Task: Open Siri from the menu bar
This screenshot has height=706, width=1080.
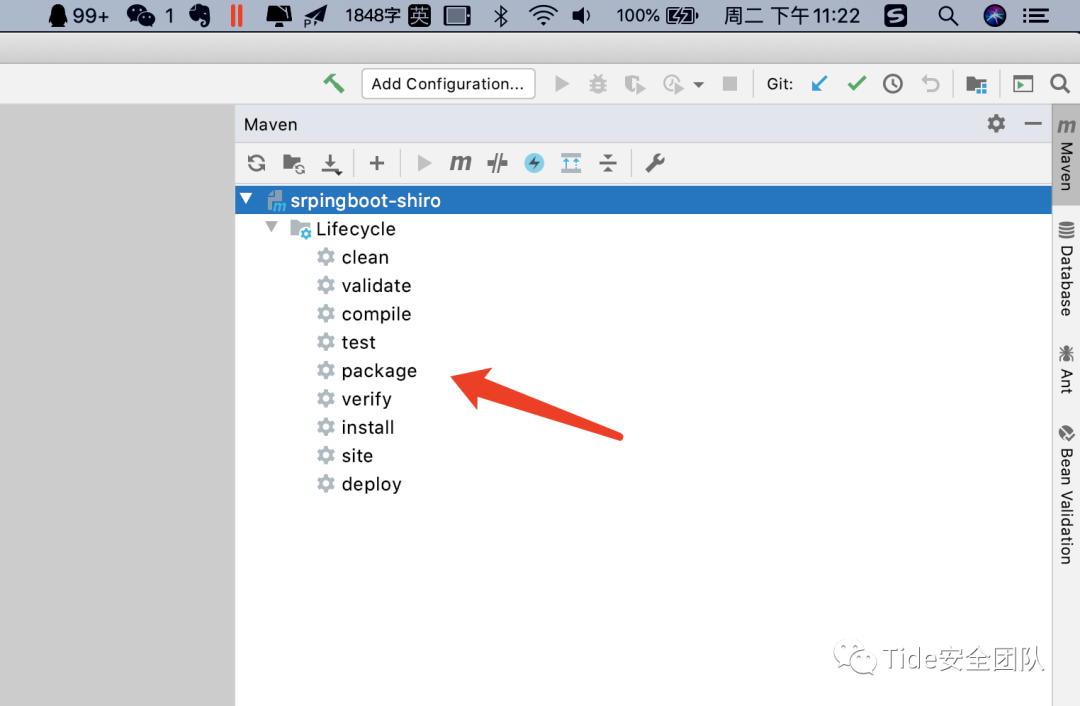Action: (995, 15)
